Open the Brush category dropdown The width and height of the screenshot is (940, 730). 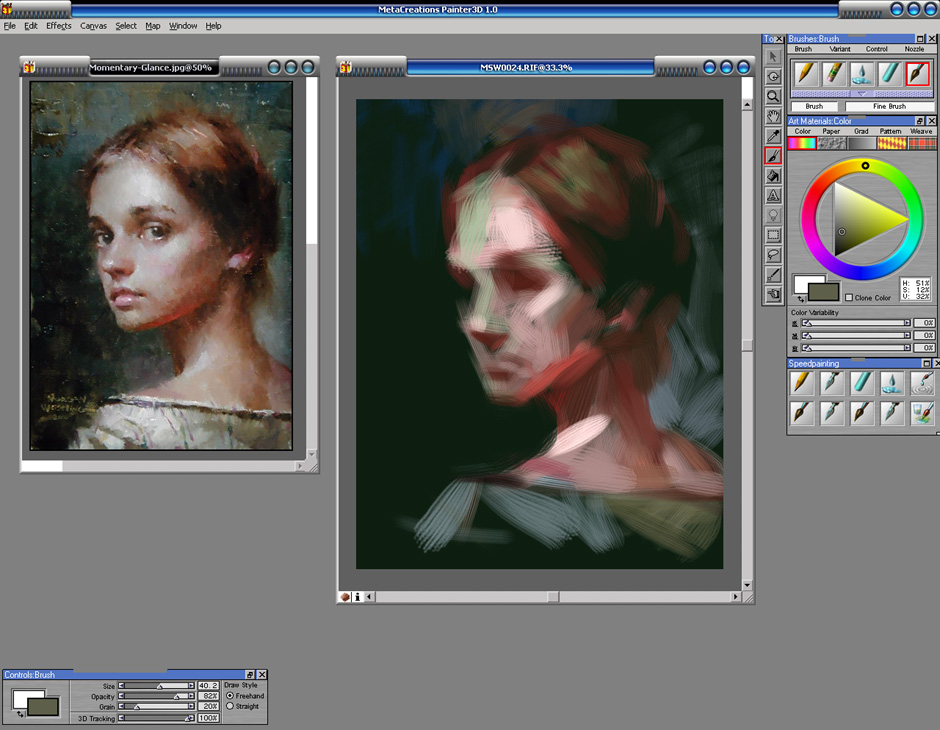click(x=814, y=106)
